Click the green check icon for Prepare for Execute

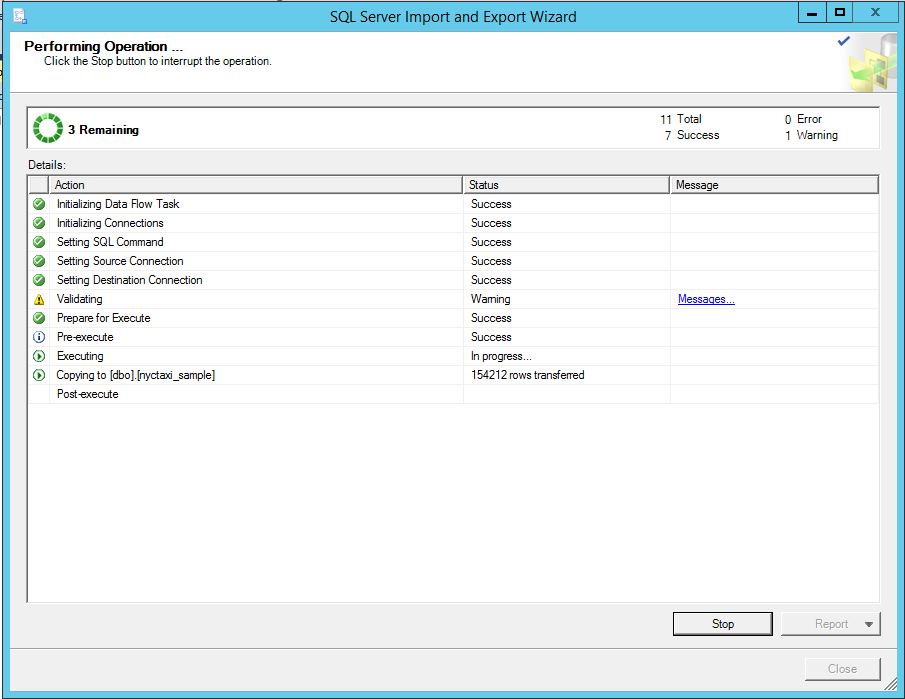(x=39, y=318)
